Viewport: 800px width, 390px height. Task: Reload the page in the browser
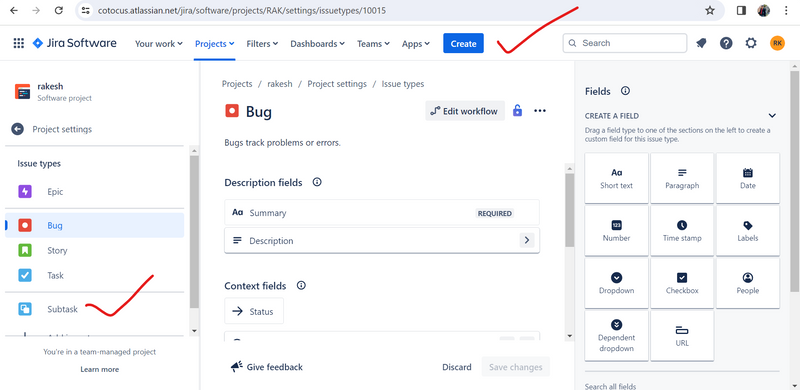59,10
